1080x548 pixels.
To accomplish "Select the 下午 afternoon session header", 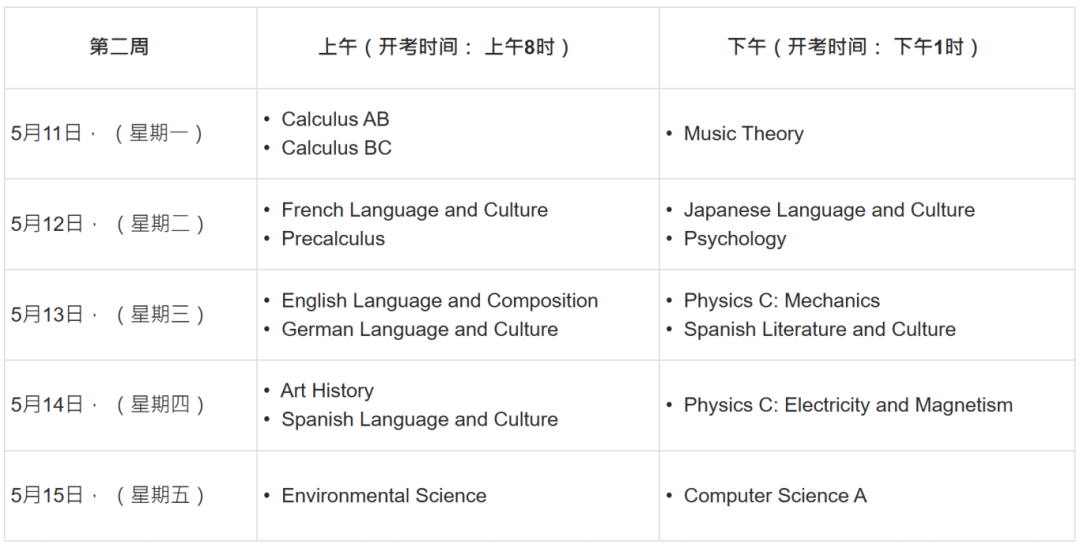I will 853,47.
